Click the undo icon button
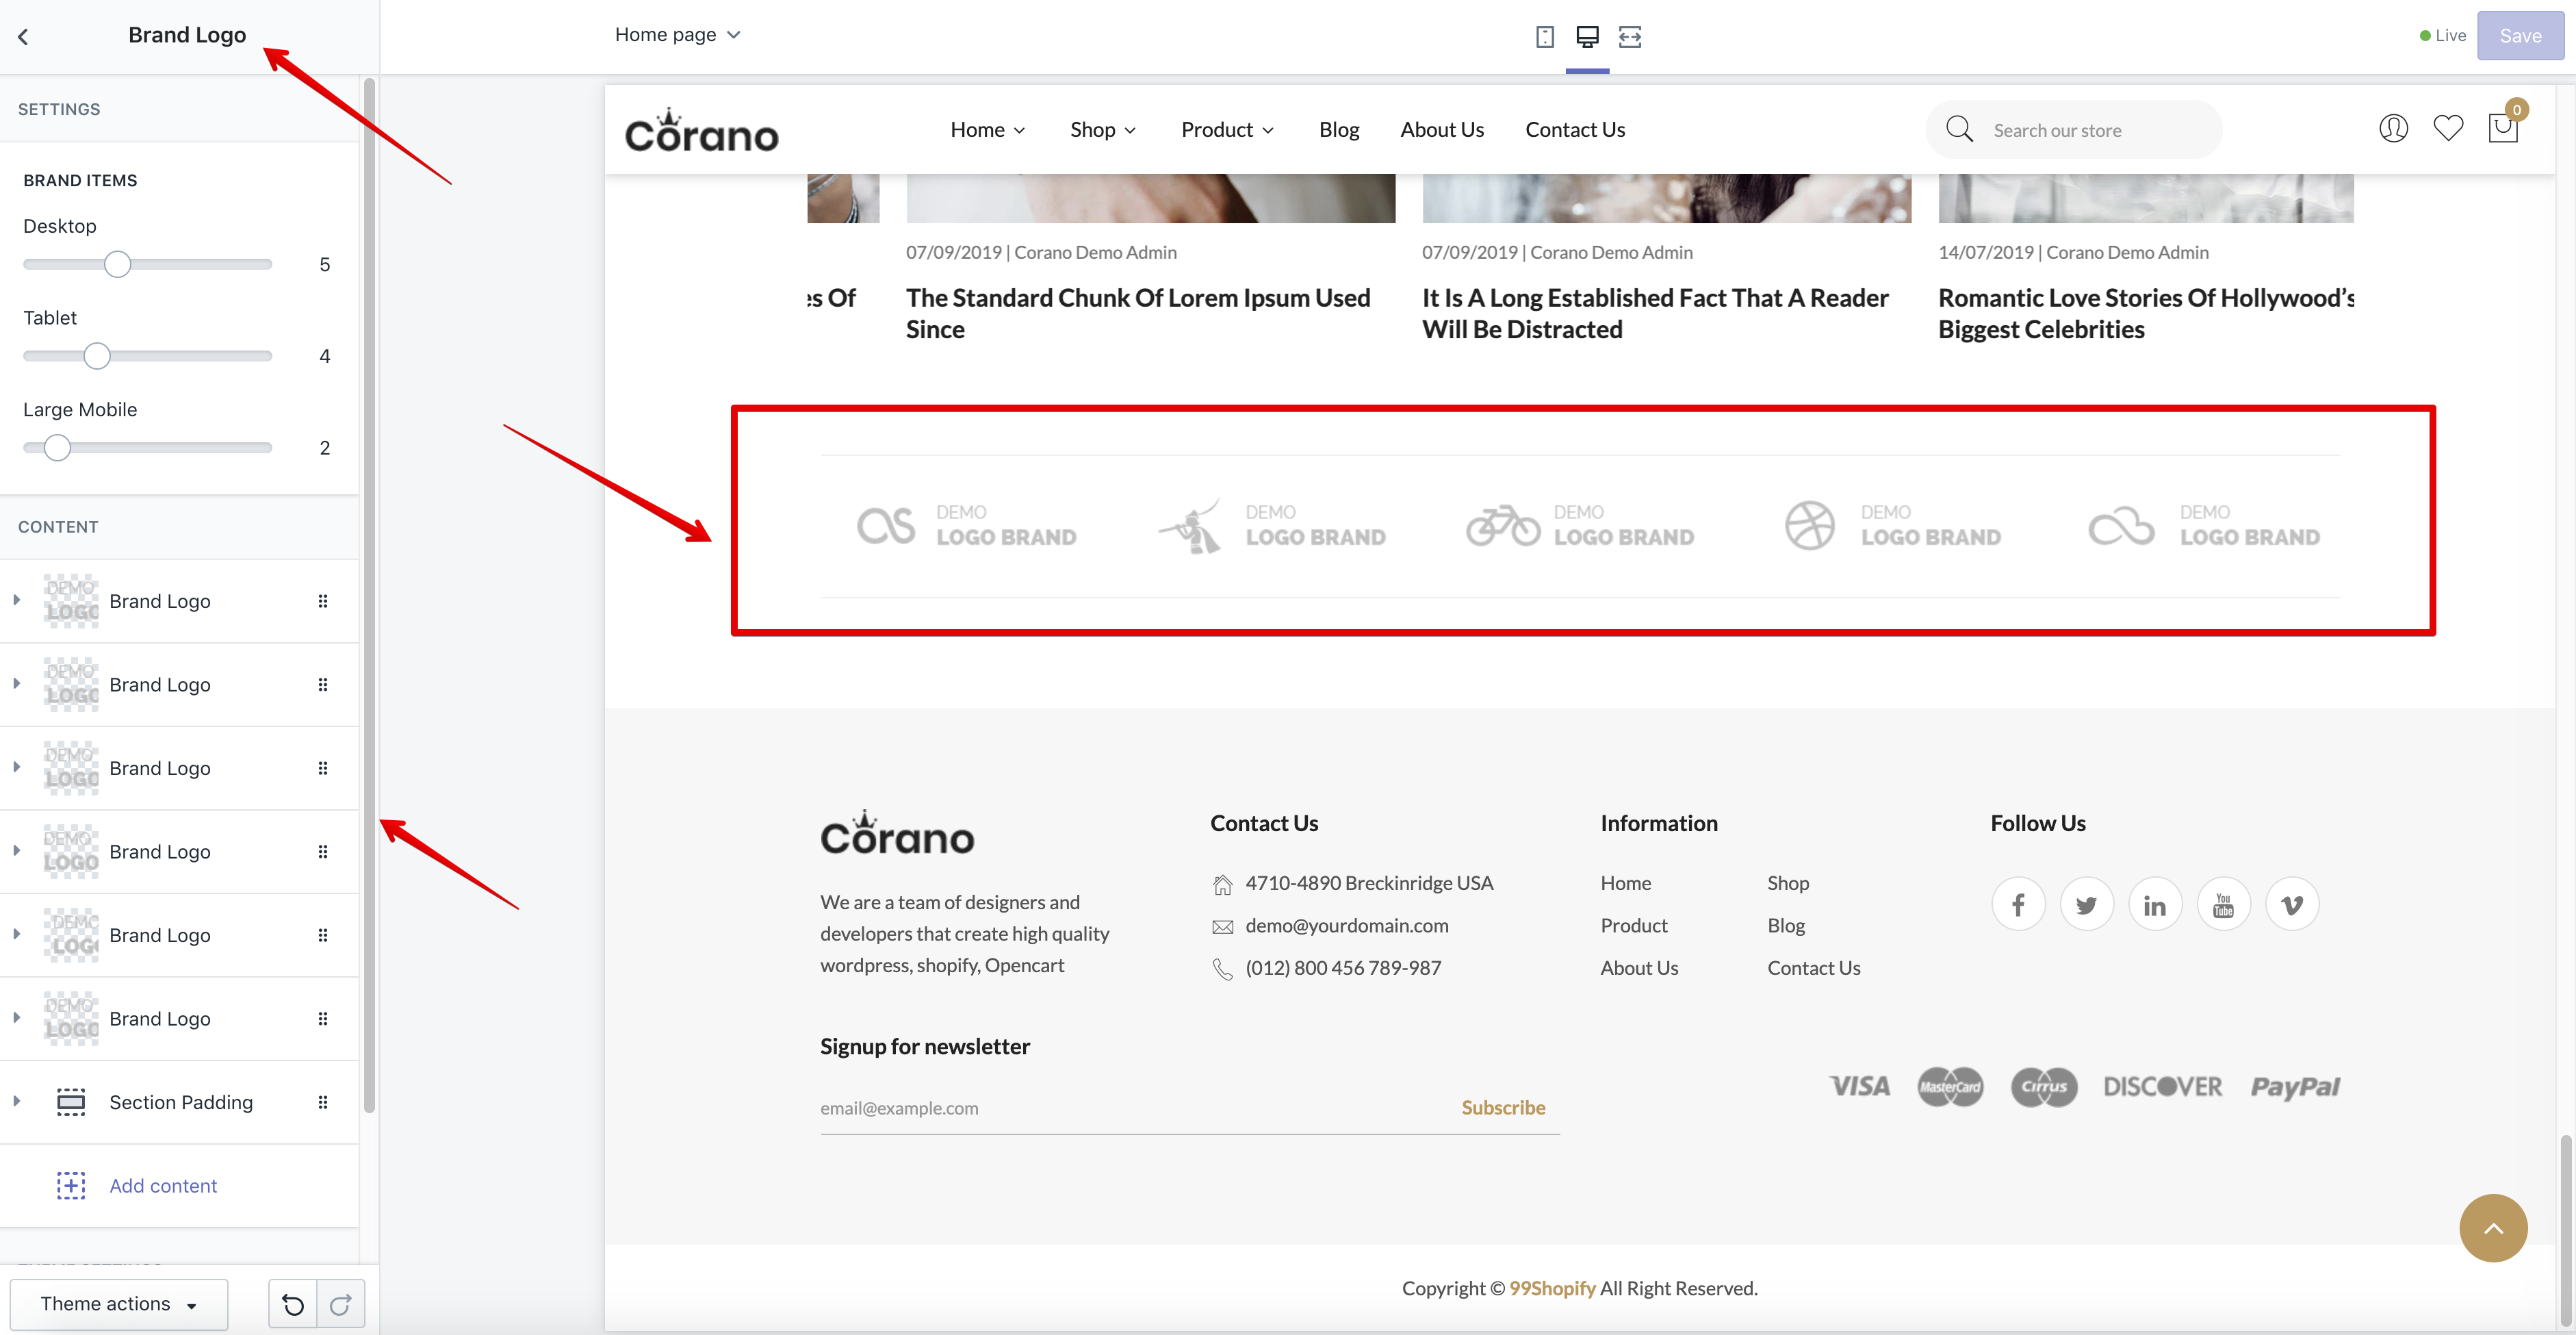 click(292, 1304)
